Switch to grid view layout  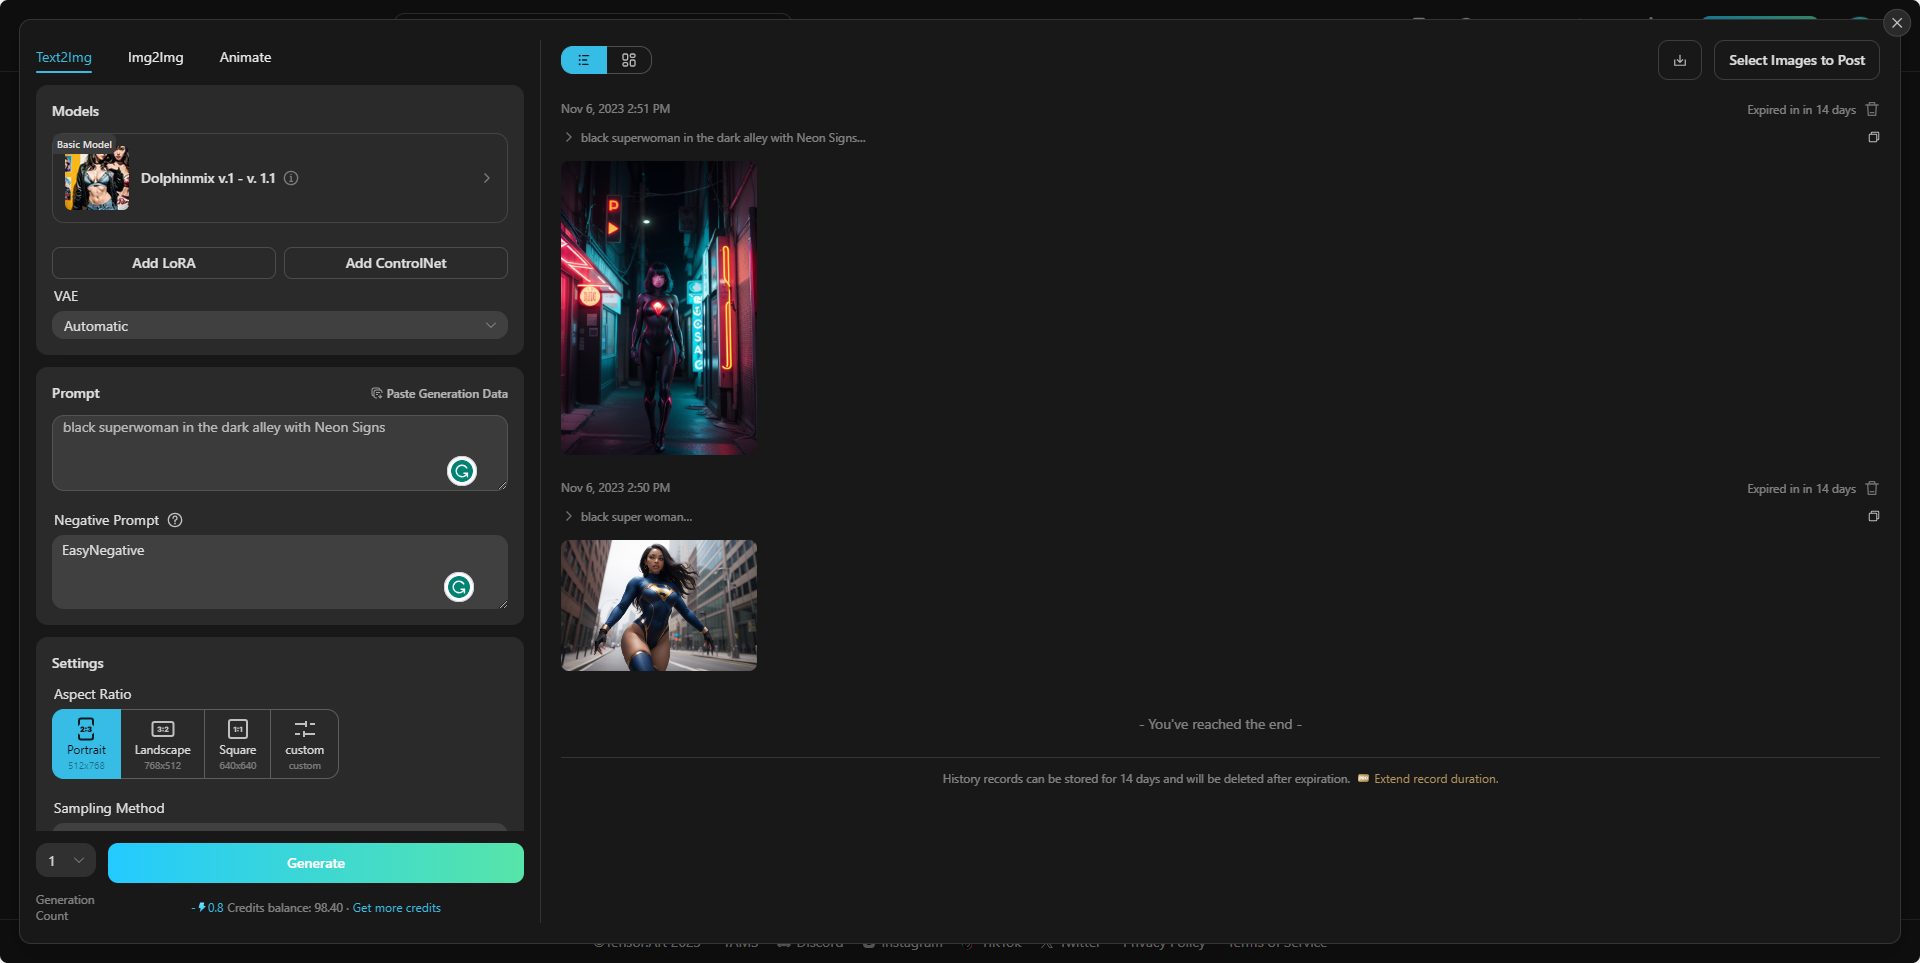[x=629, y=60]
